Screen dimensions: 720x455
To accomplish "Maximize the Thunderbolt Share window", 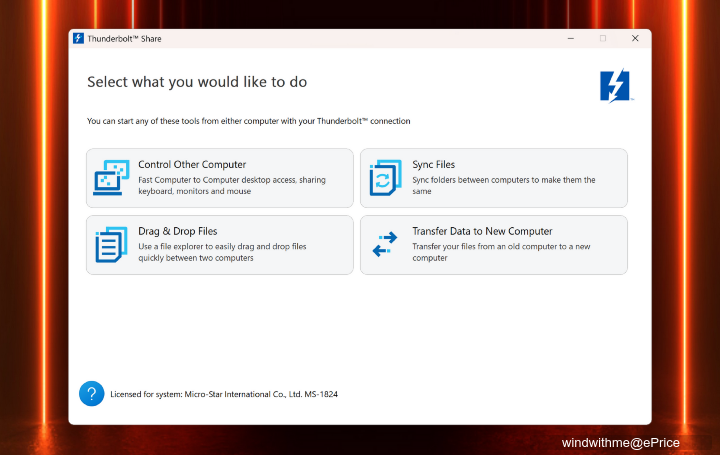I will click(603, 39).
